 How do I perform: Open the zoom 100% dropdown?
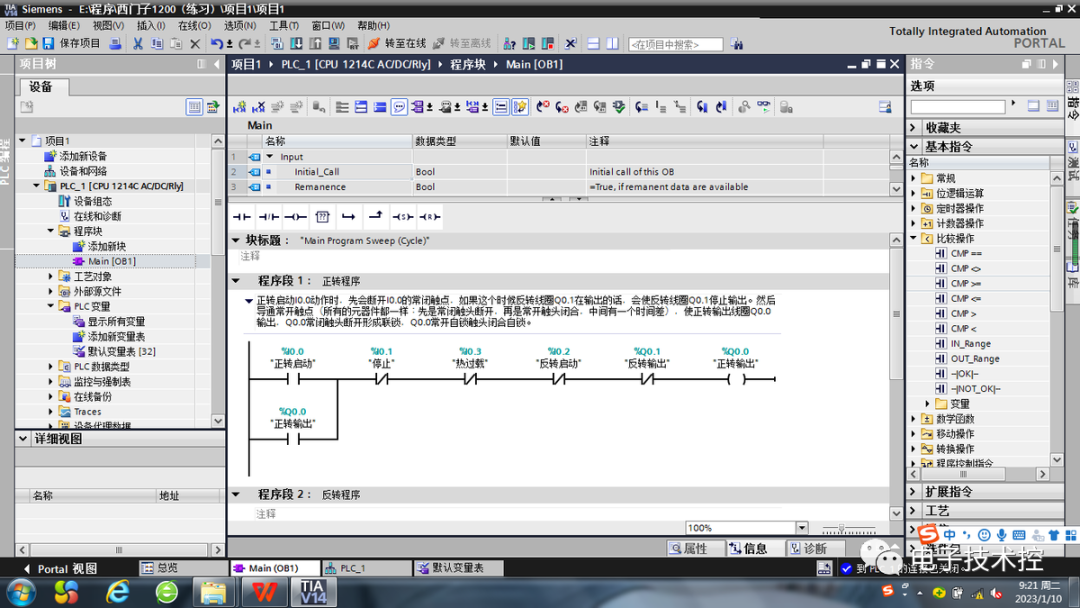point(802,528)
